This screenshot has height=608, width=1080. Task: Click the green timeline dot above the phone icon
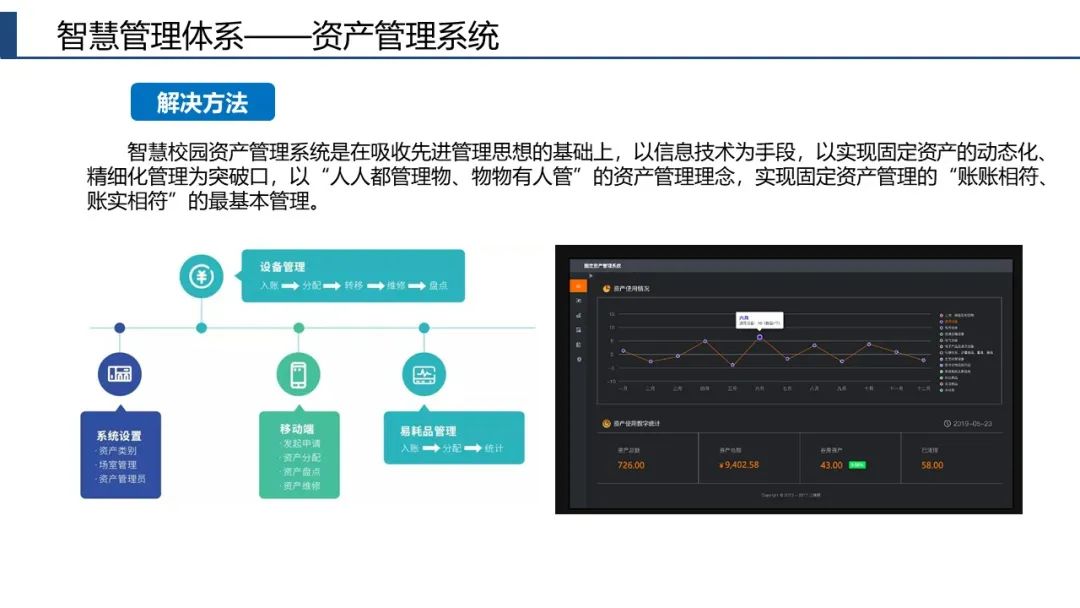pos(298,328)
